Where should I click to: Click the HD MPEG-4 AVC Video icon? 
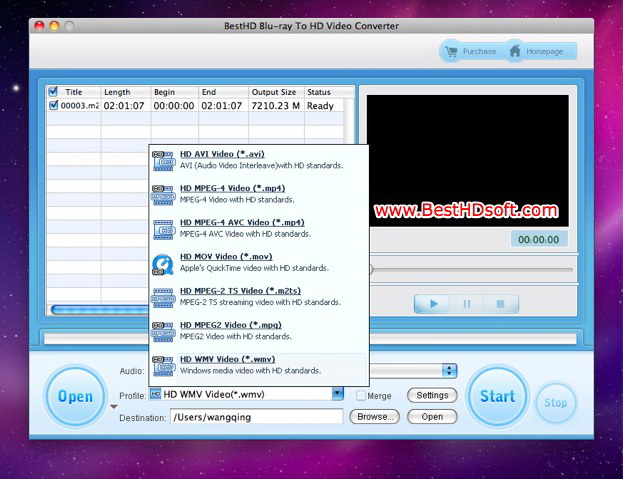coord(163,229)
